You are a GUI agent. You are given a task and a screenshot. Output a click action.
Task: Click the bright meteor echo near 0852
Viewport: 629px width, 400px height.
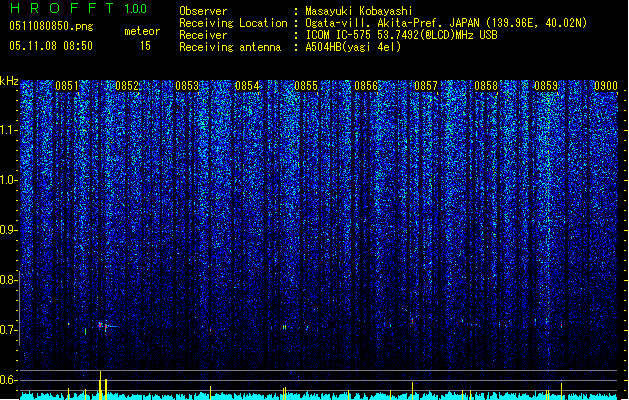point(105,326)
